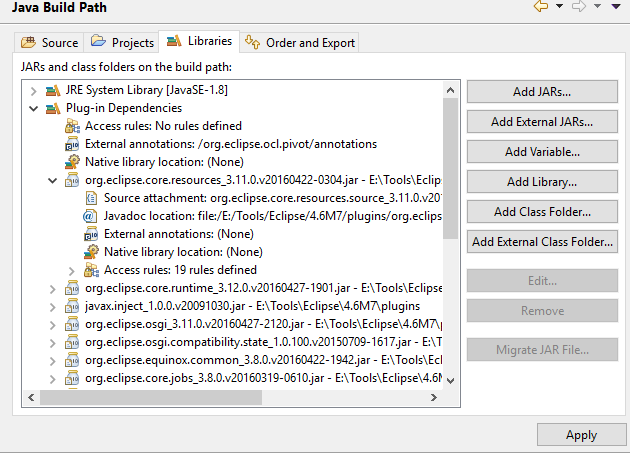Click icon beside External annotations /org.eclipse.ocl.pivot
Screen dimensions: 630x453
click(72, 144)
